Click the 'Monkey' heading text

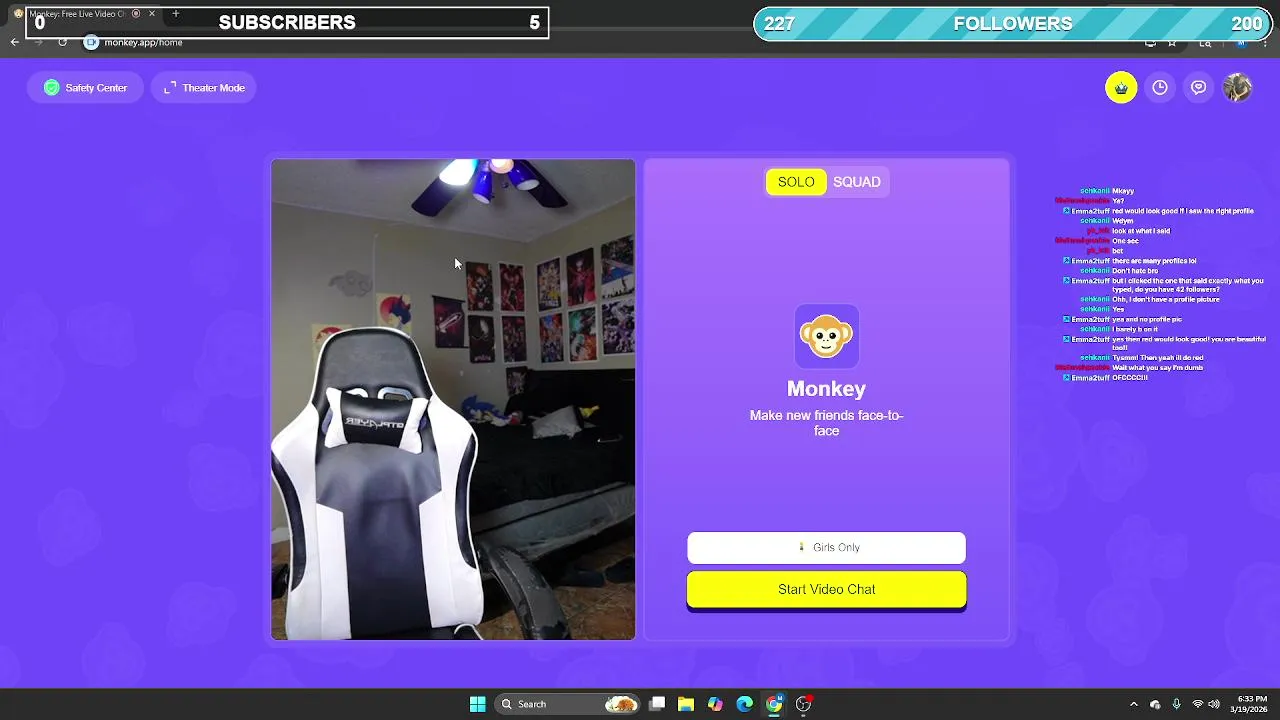[826, 388]
